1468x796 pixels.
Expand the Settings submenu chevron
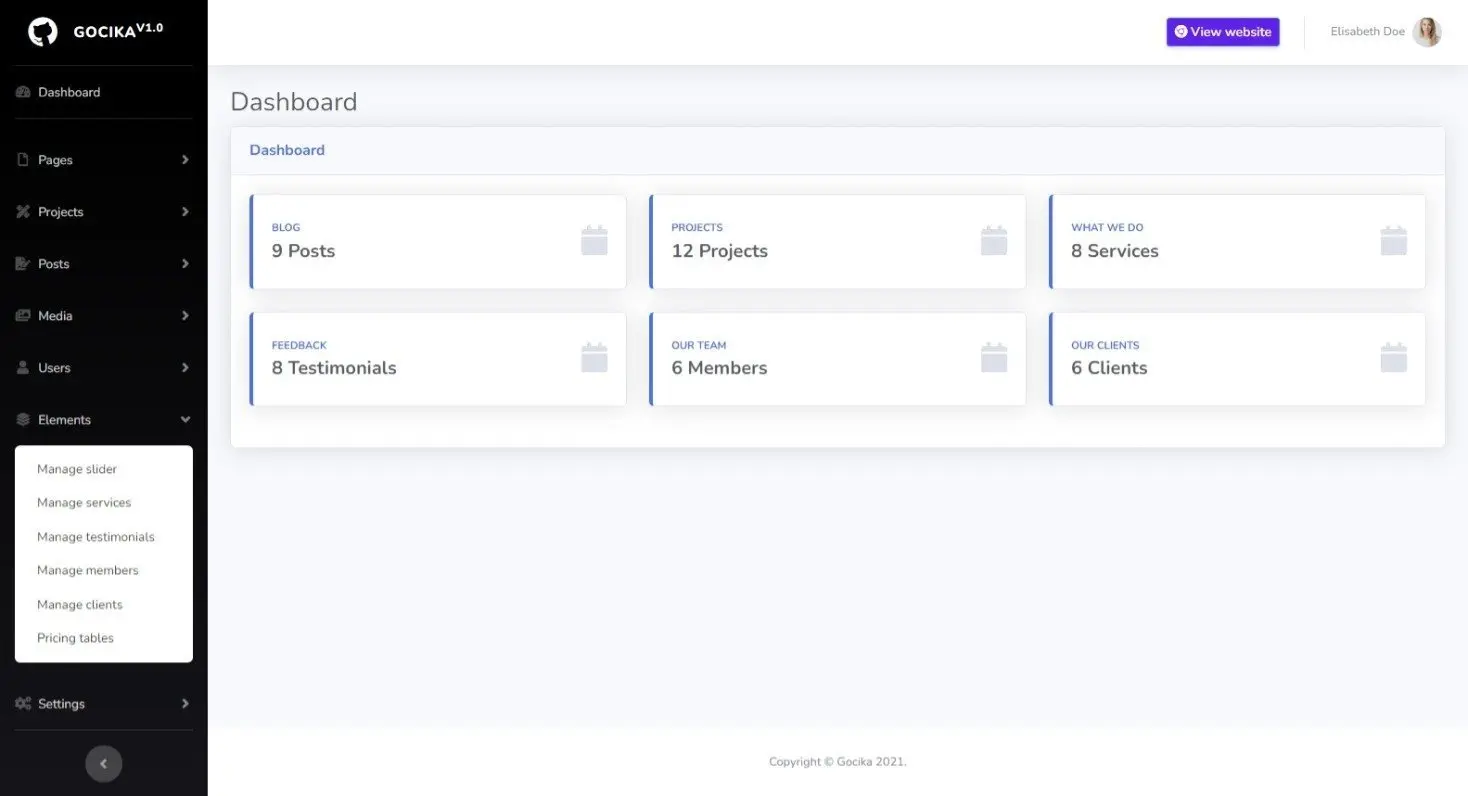tap(185, 704)
